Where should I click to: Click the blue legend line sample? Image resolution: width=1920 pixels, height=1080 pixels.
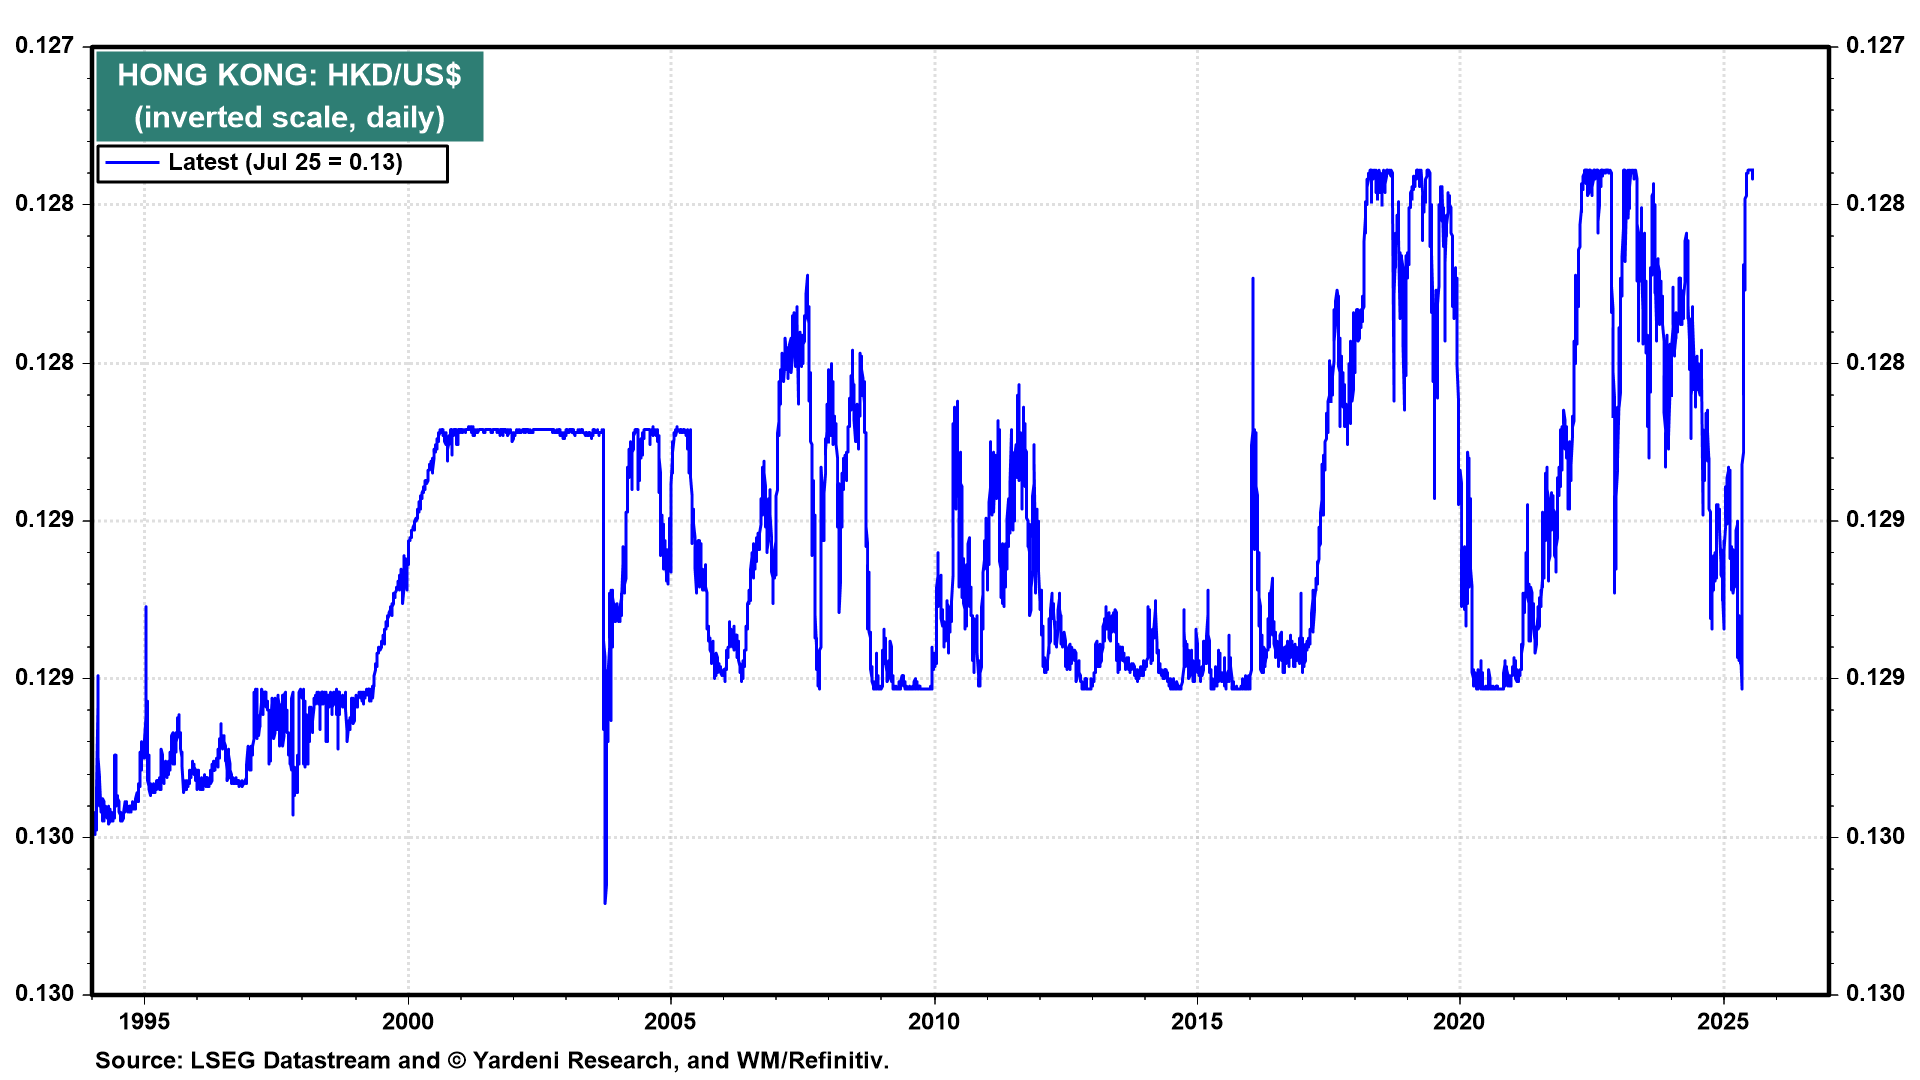click(x=132, y=163)
